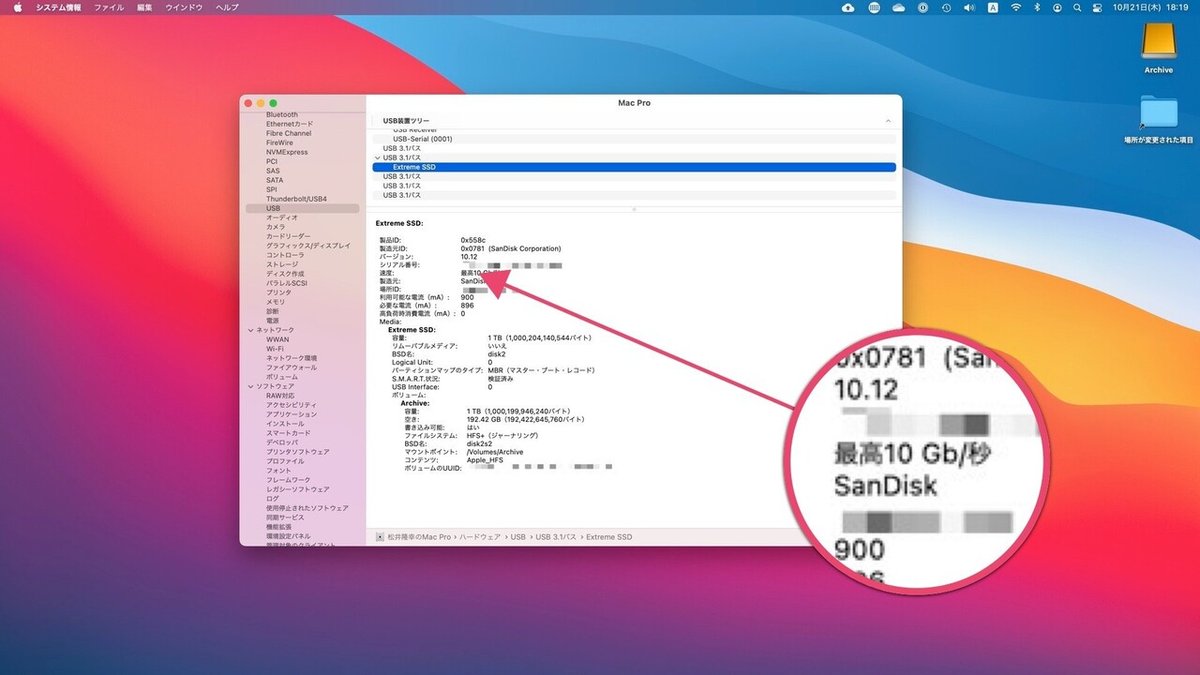Select インストール in the sidebar

point(284,424)
